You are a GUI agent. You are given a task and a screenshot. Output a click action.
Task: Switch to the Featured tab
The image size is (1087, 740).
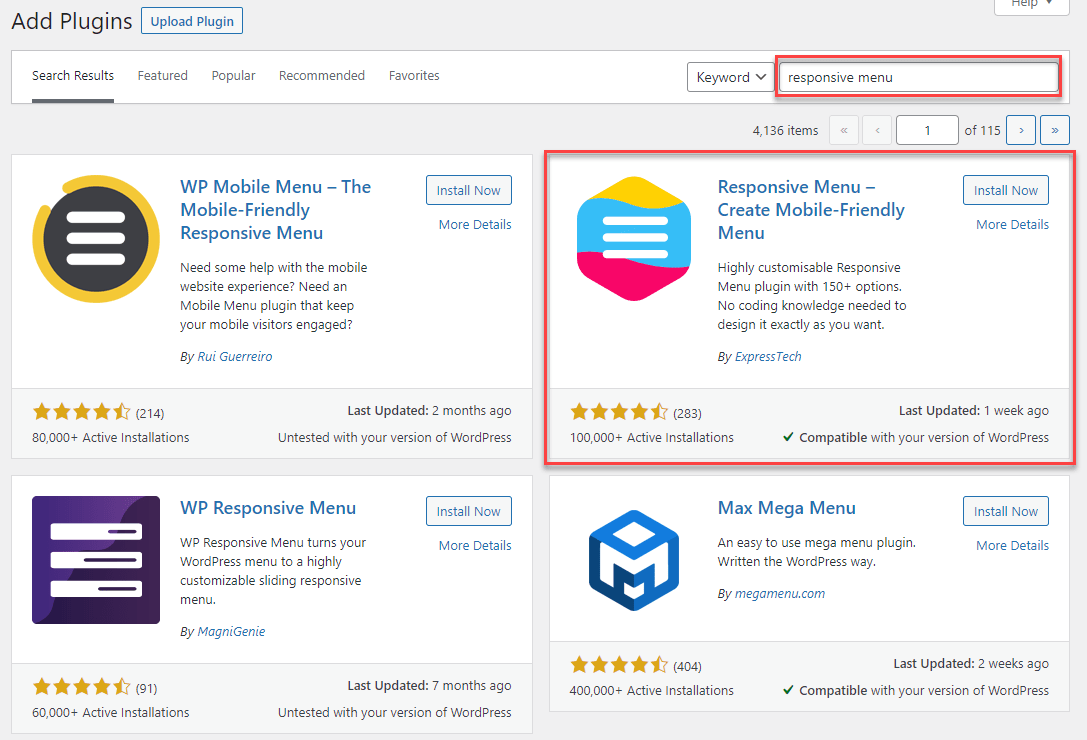click(x=162, y=75)
